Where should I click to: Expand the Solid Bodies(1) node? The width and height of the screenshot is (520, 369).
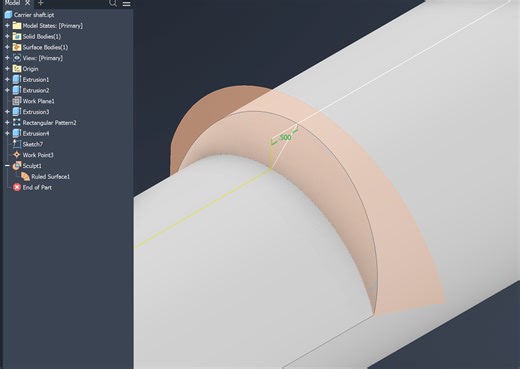pos(7,36)
